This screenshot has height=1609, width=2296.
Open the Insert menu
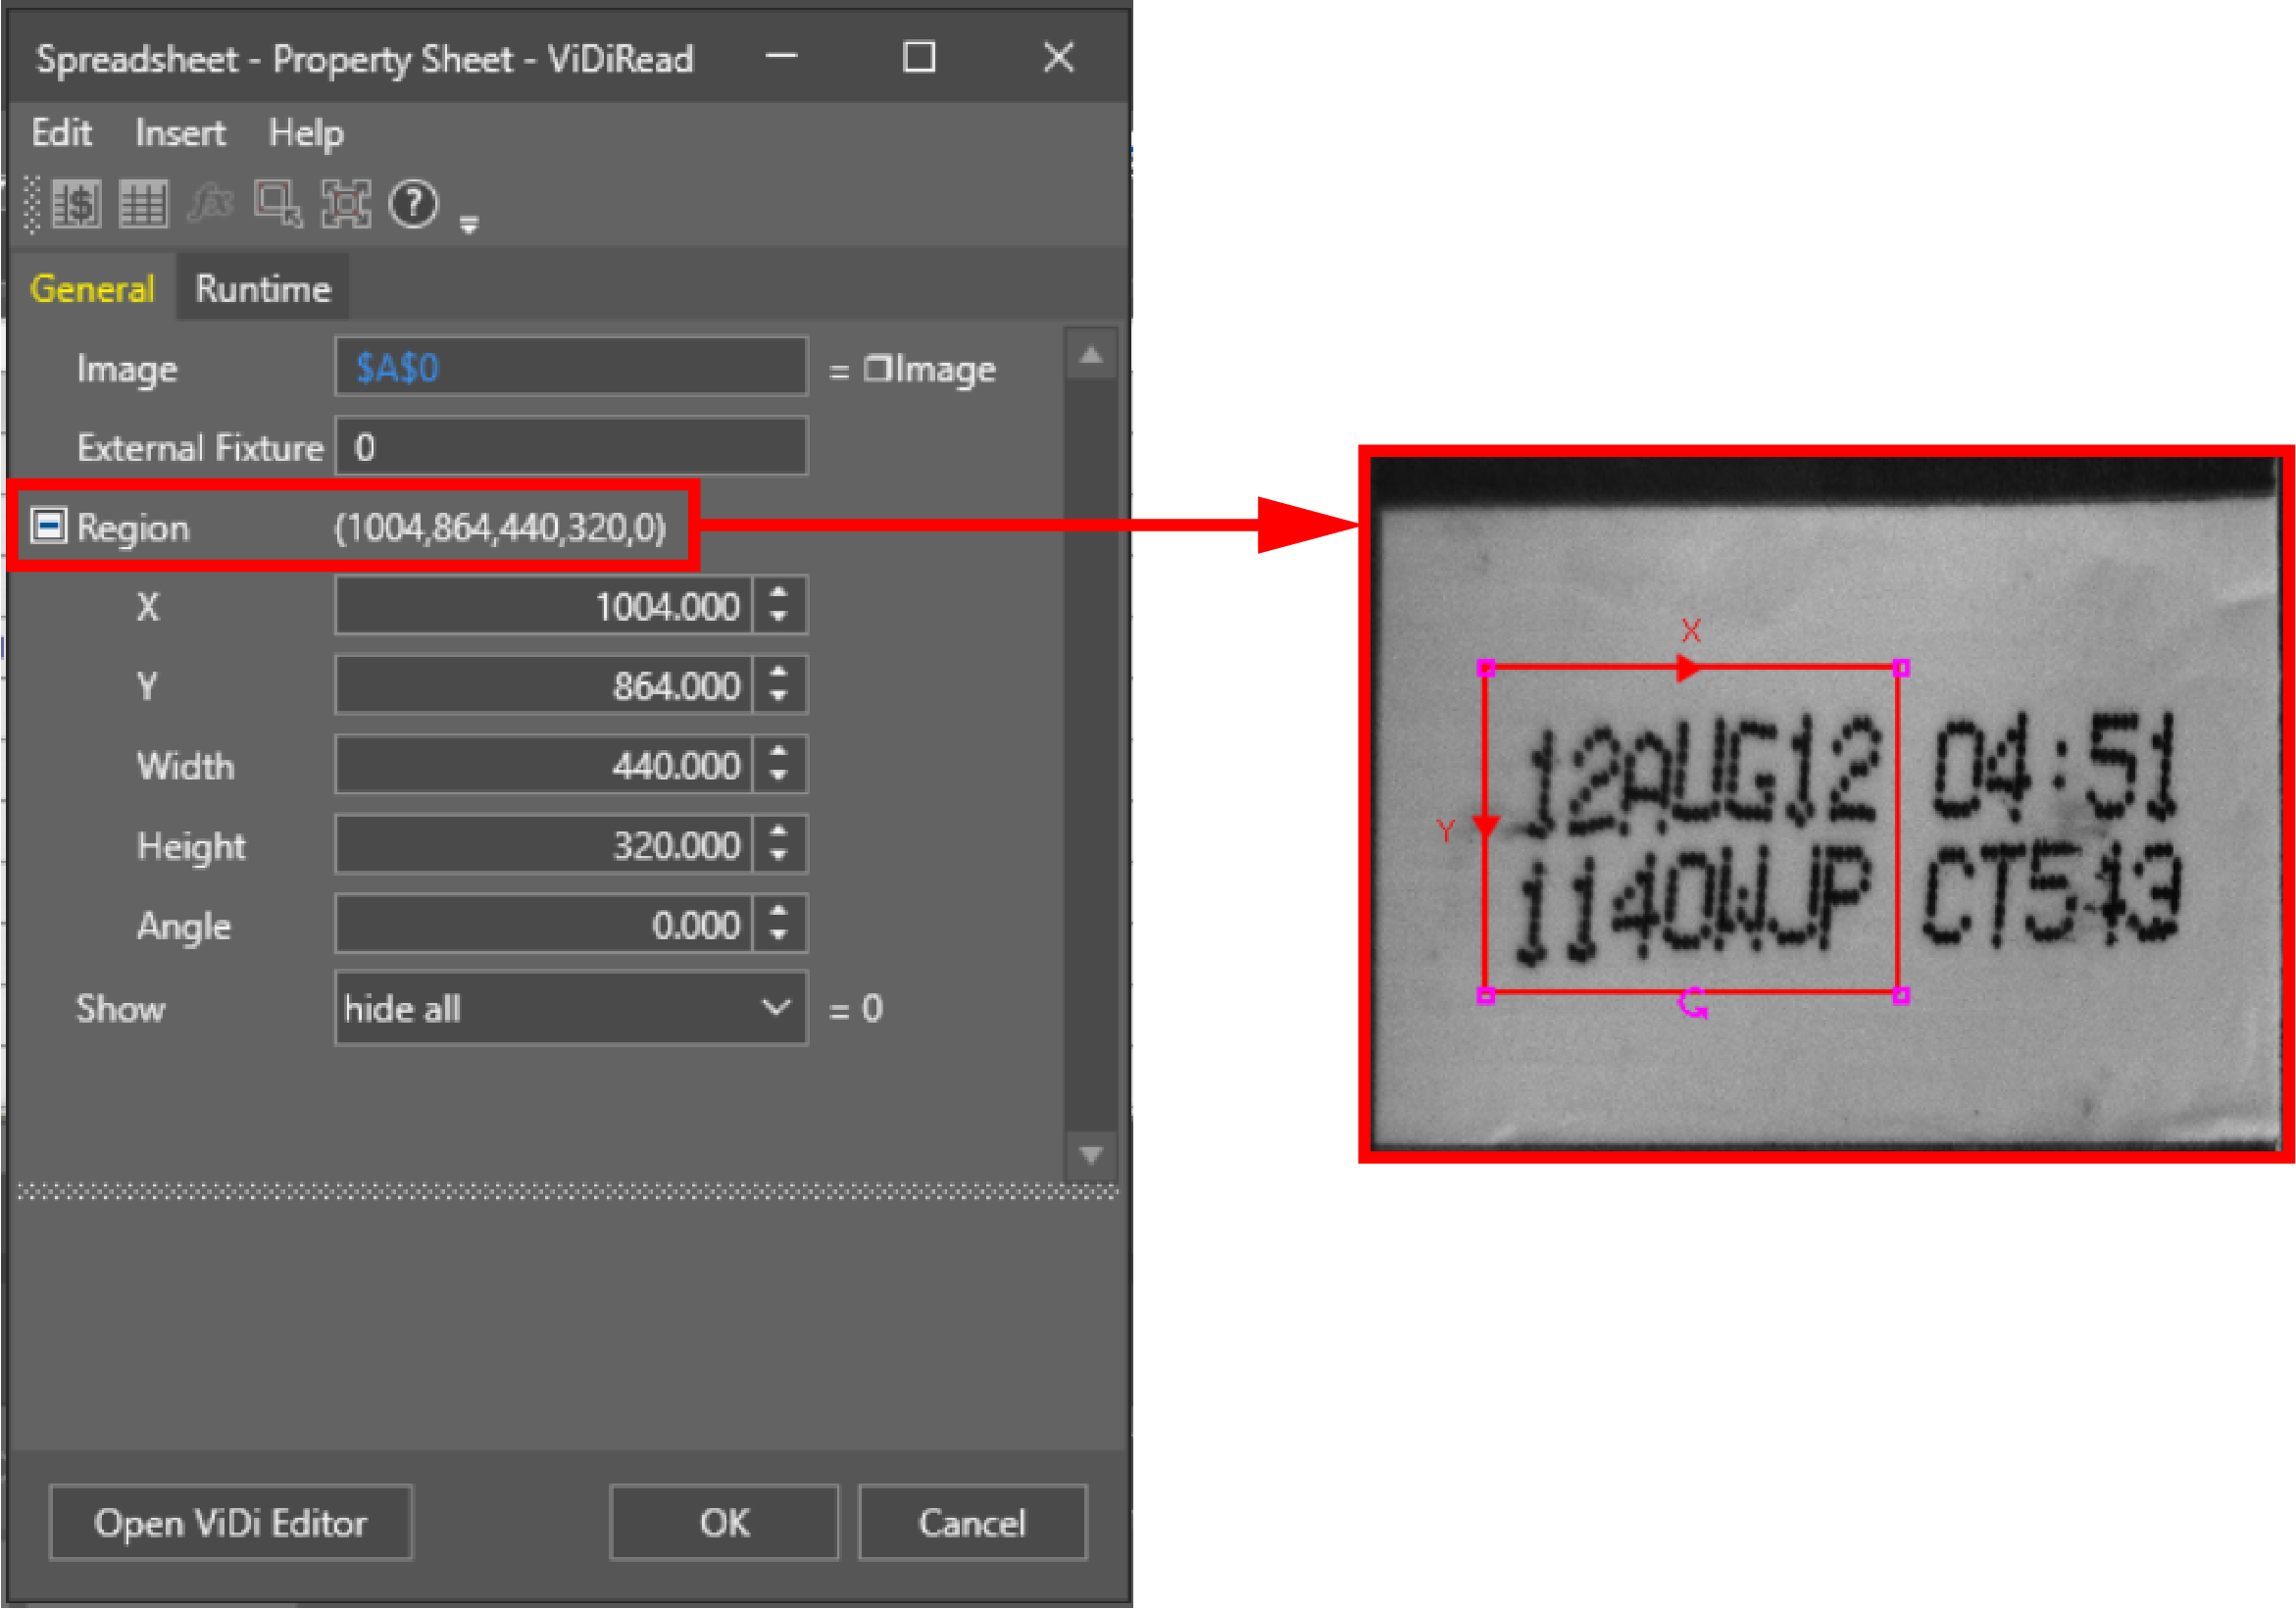click(180, 133)
